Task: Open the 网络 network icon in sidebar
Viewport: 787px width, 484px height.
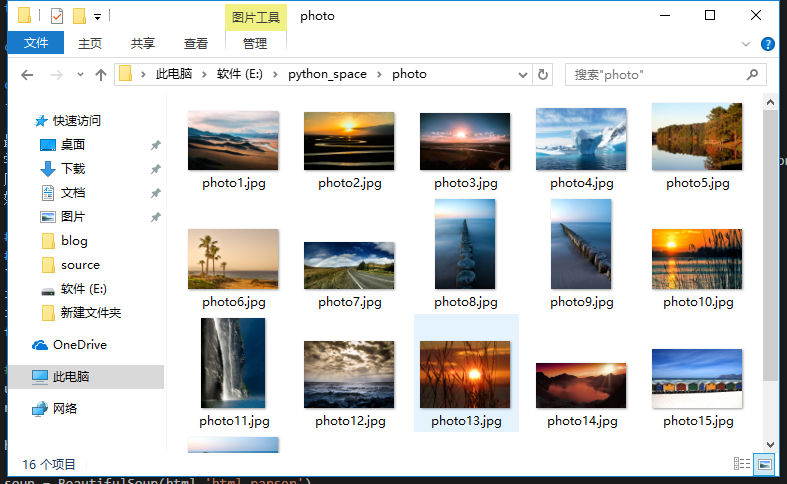Action: pyautogui.click(x=41, y=408)
